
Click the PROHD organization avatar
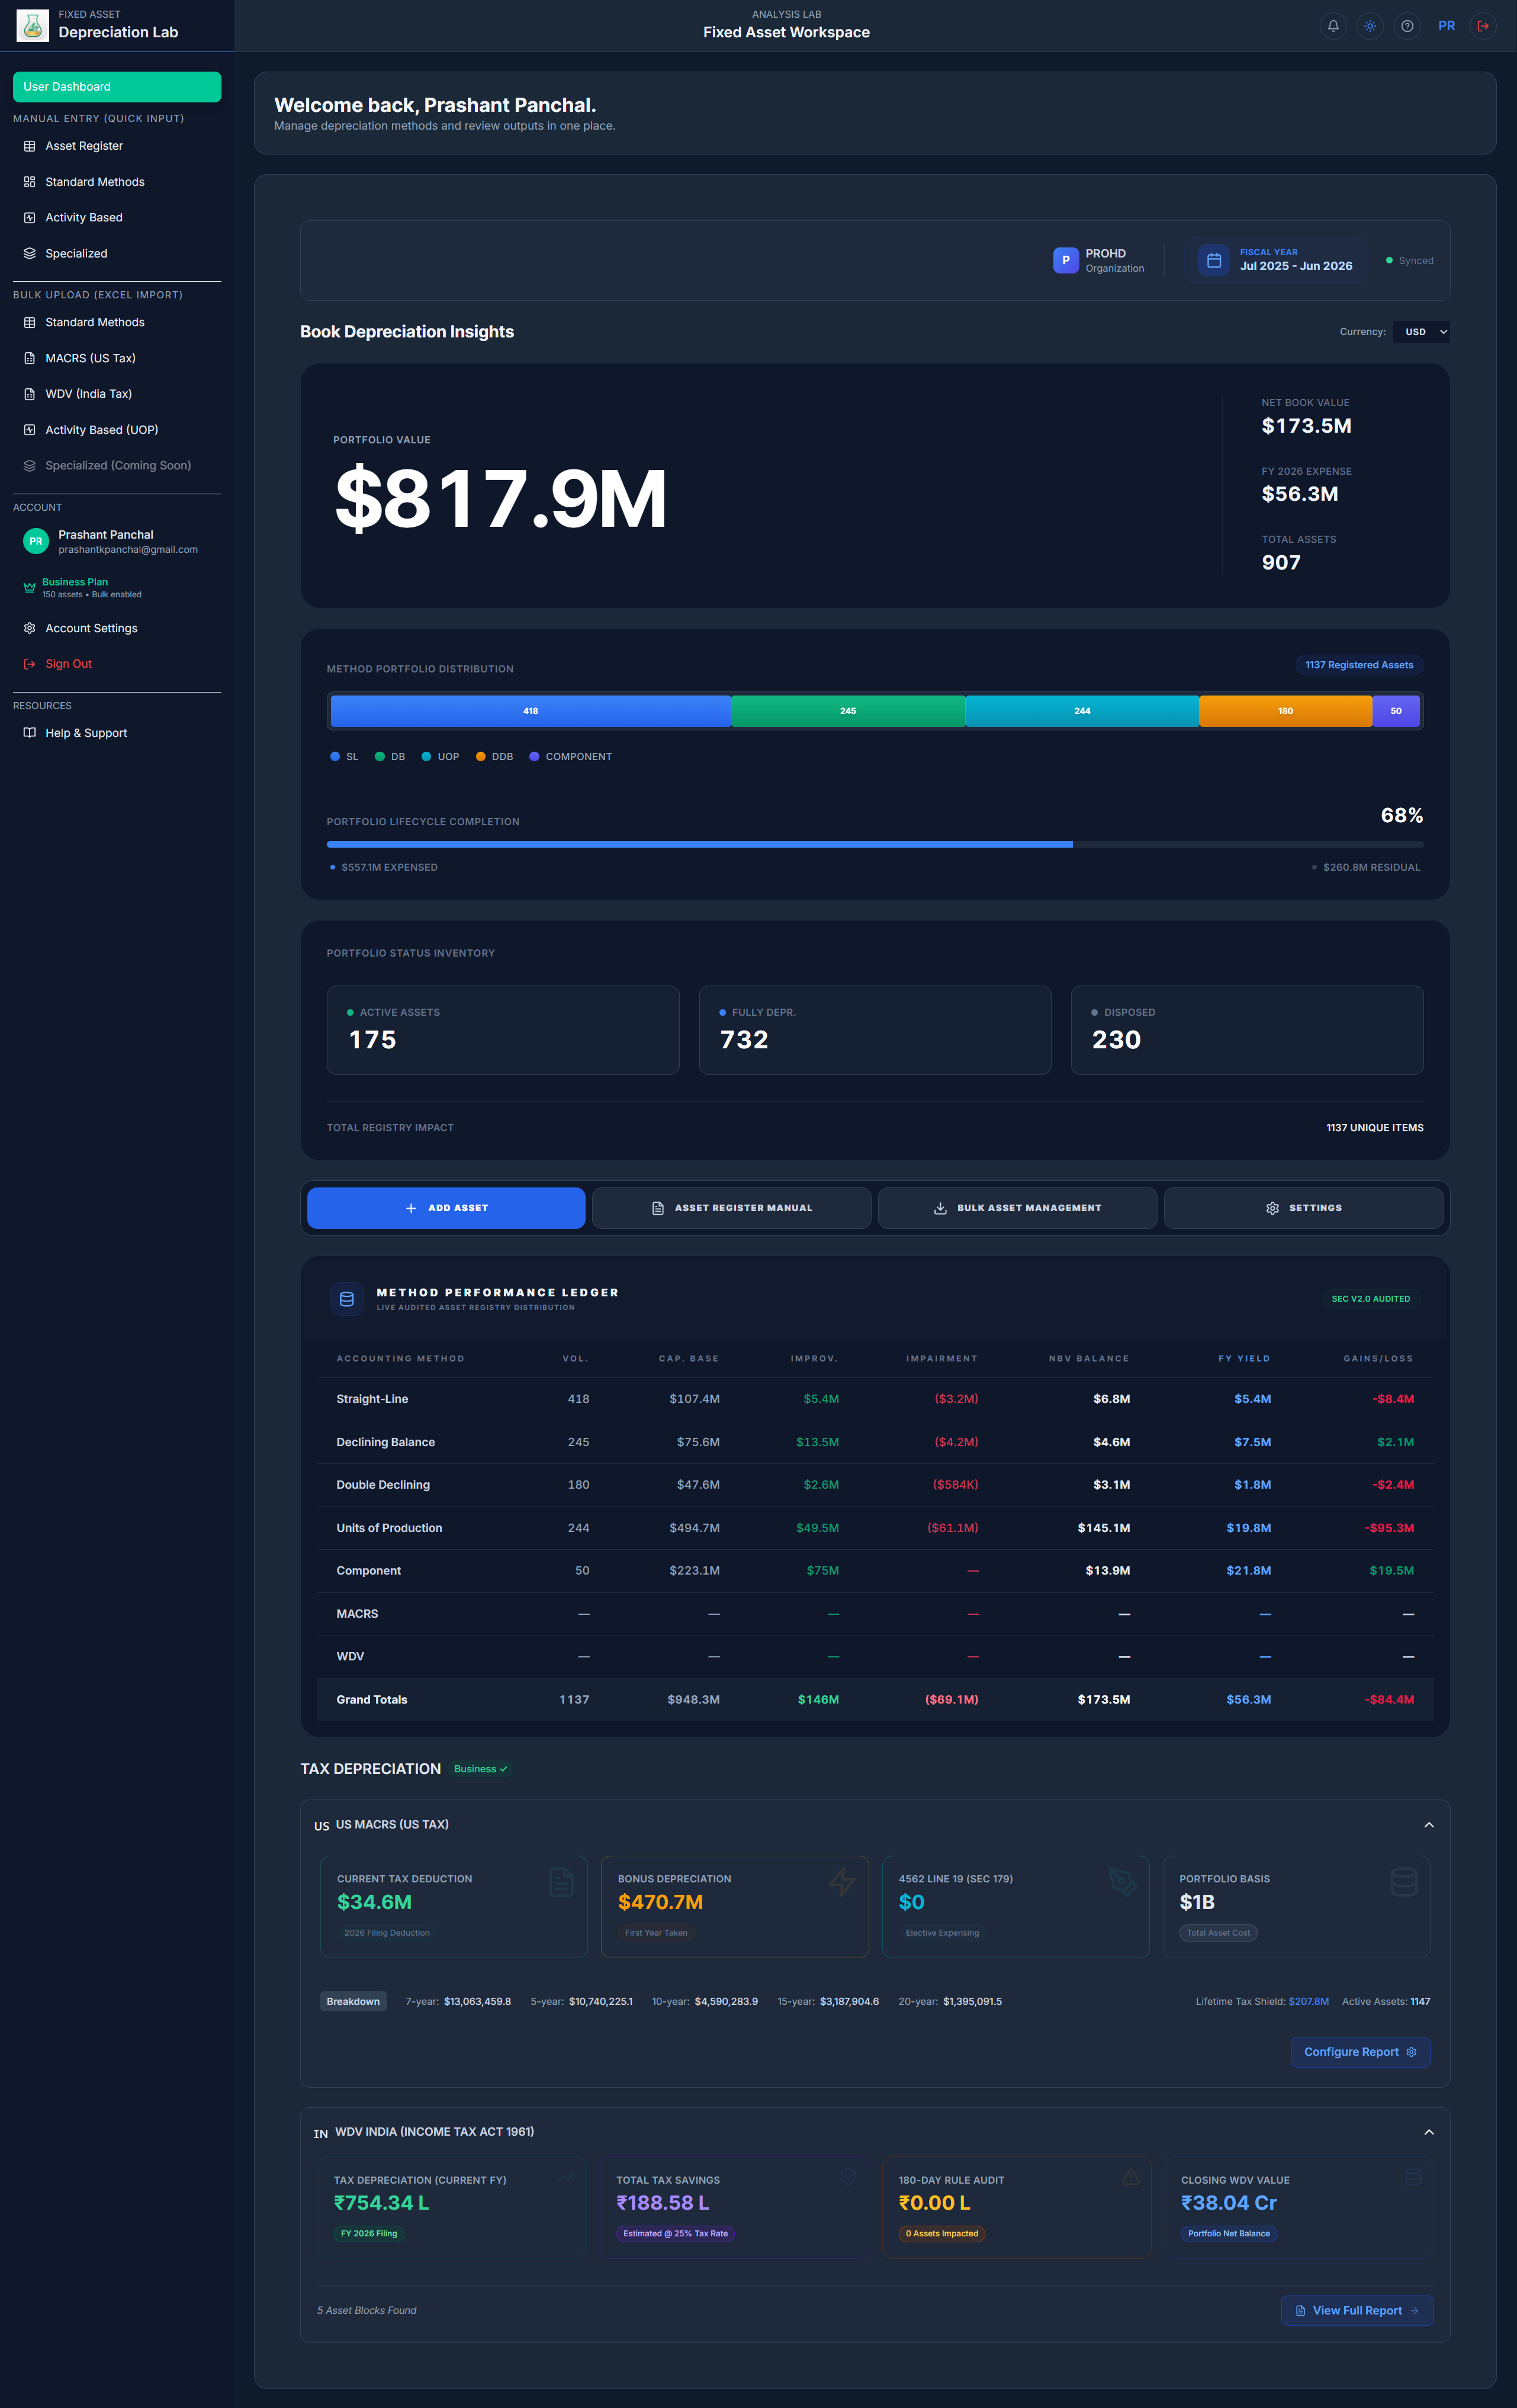tap(1065, 260)
